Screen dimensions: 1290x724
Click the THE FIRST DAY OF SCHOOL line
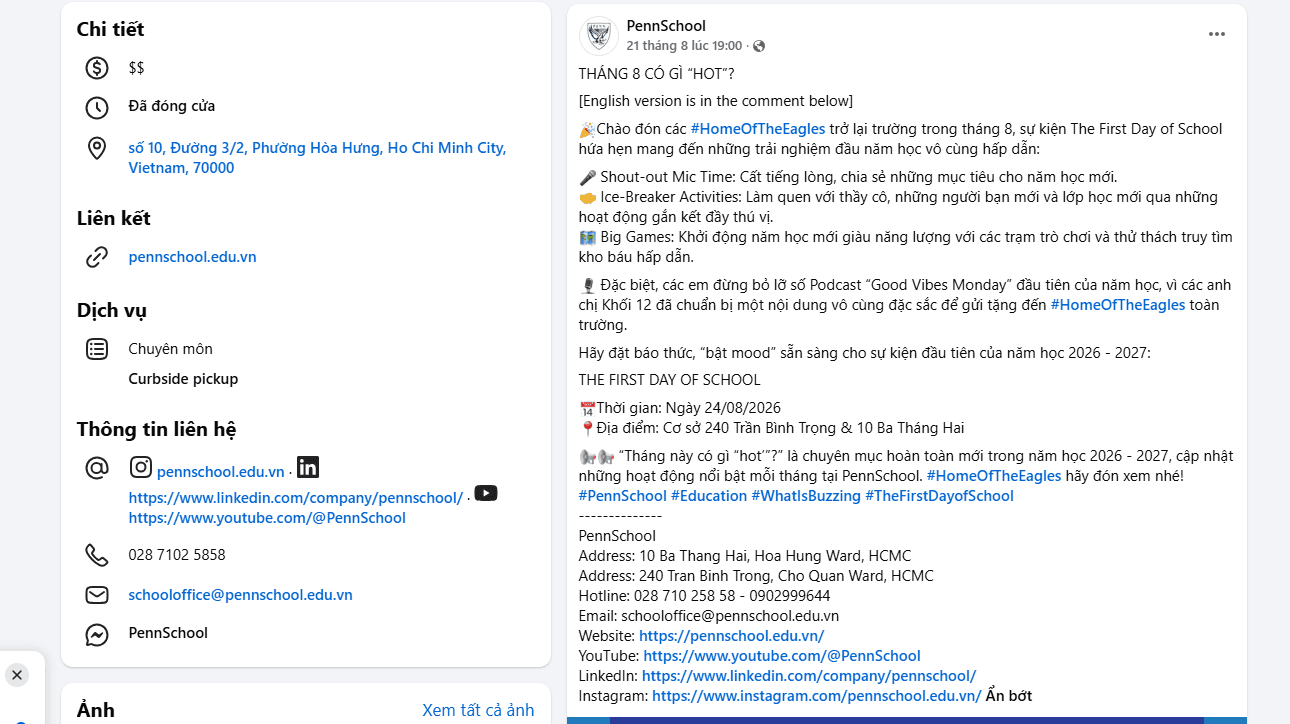click(670, 380)
